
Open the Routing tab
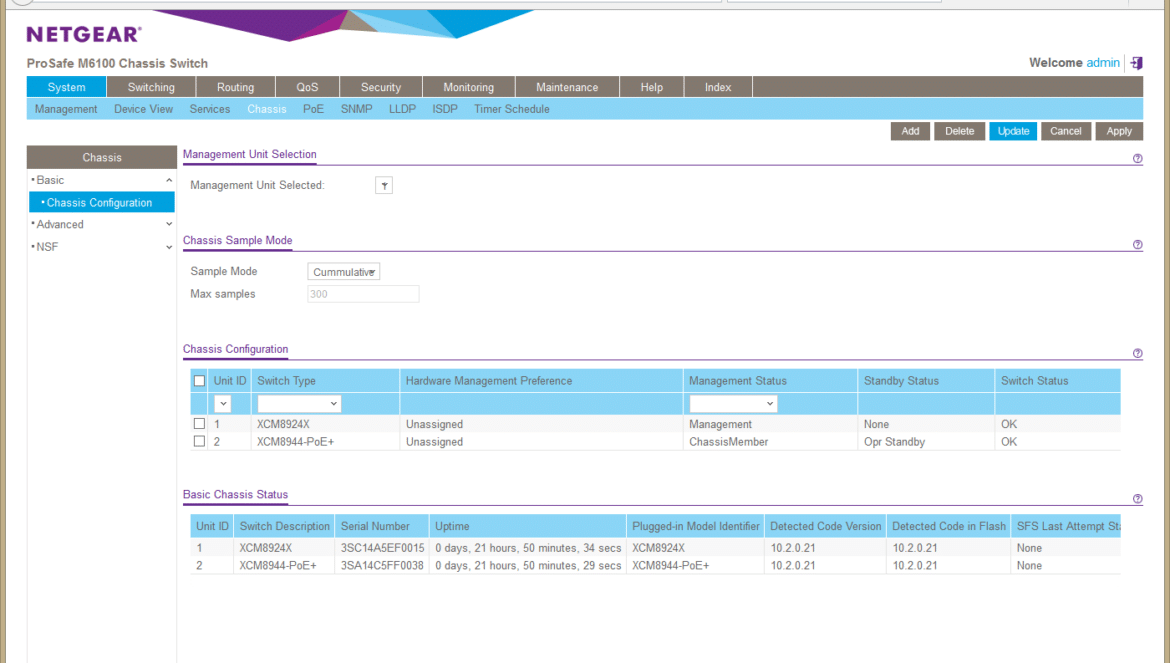[235, 87]
